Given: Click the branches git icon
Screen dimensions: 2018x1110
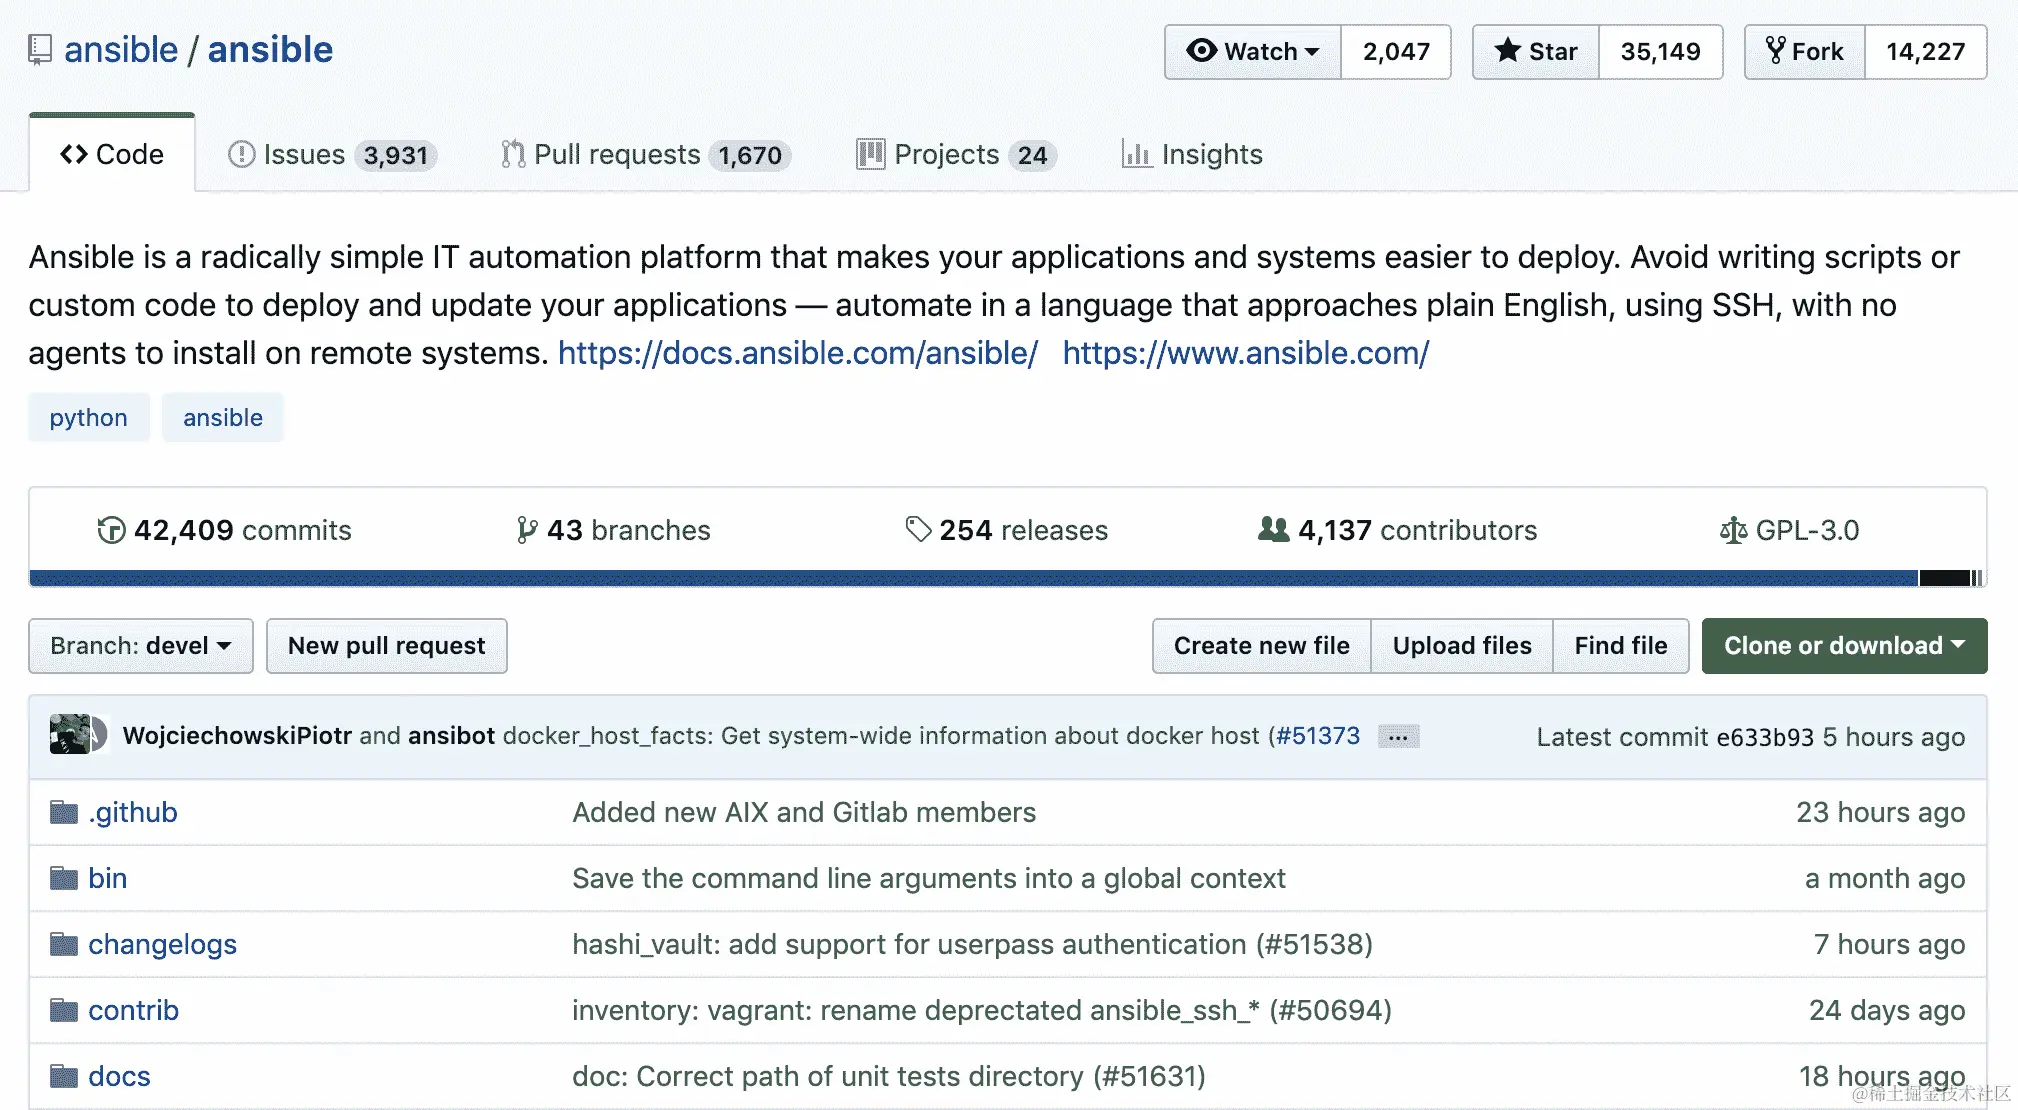Looking at the screenshot, I should point(527,530).
